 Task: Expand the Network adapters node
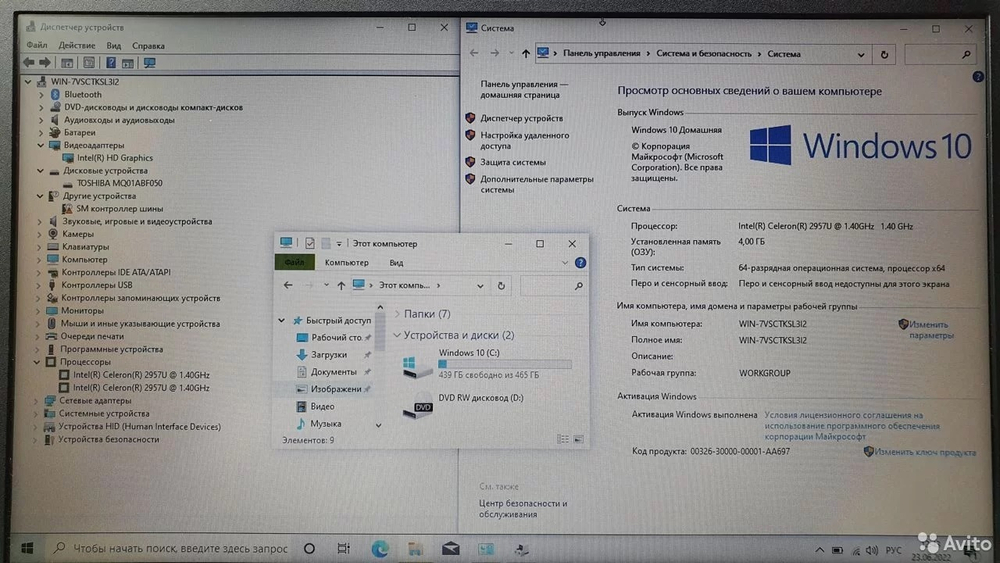[36, 401]
